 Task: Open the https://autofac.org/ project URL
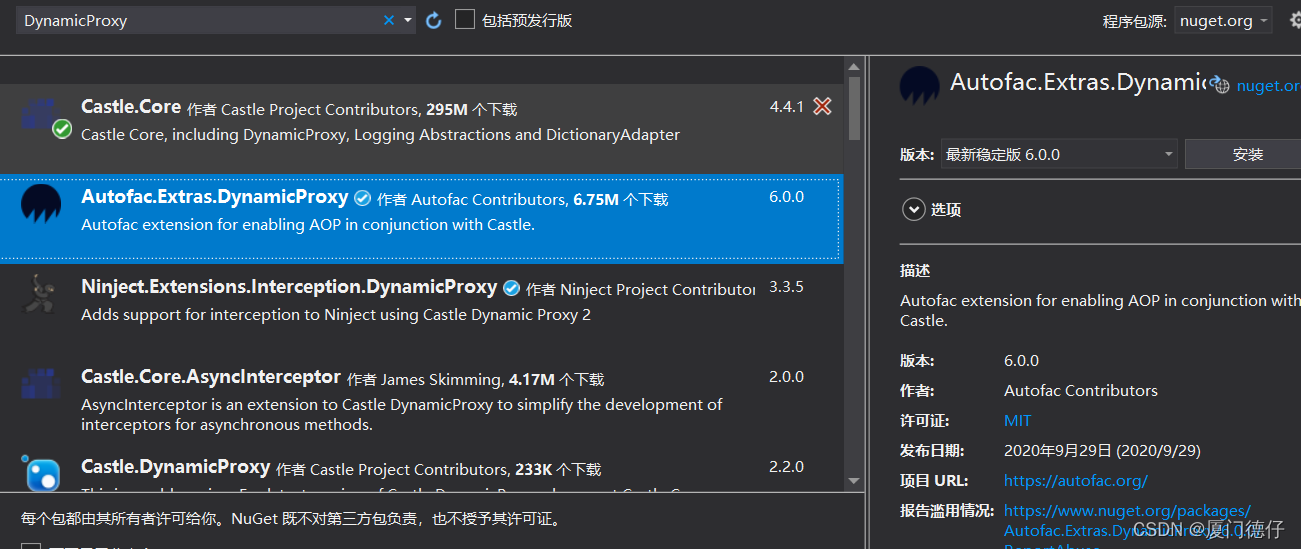coord(1075,480)
